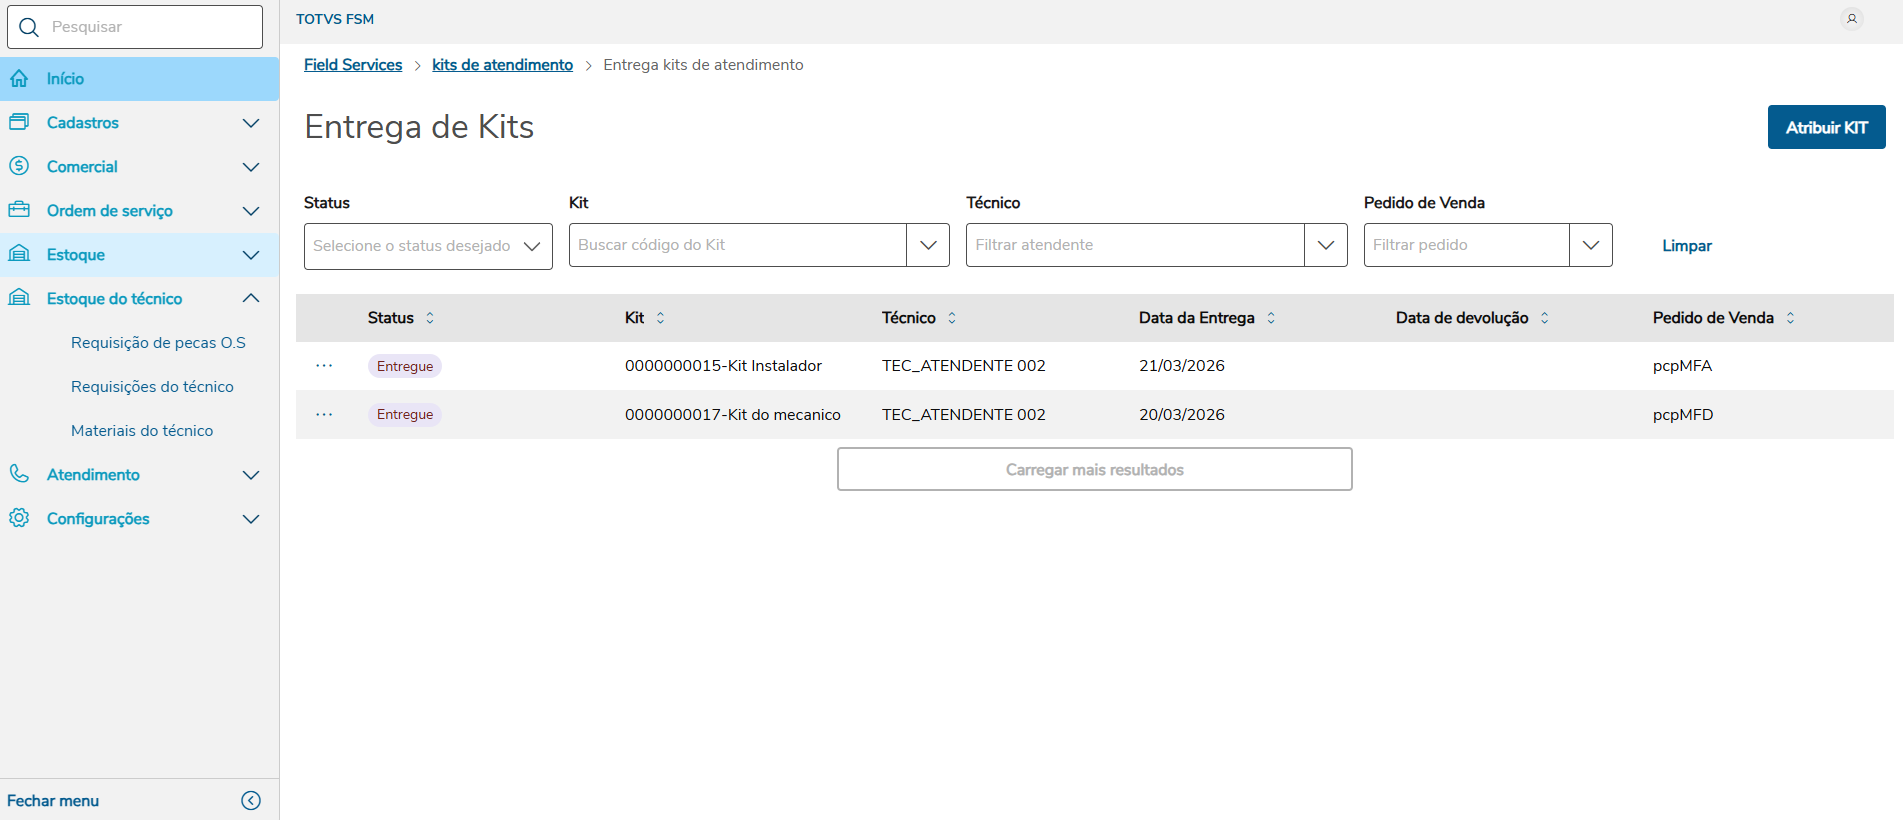This screenshot has height=820, width=1903.
Task: Click the Limpar filters link
Action: 1686,246
